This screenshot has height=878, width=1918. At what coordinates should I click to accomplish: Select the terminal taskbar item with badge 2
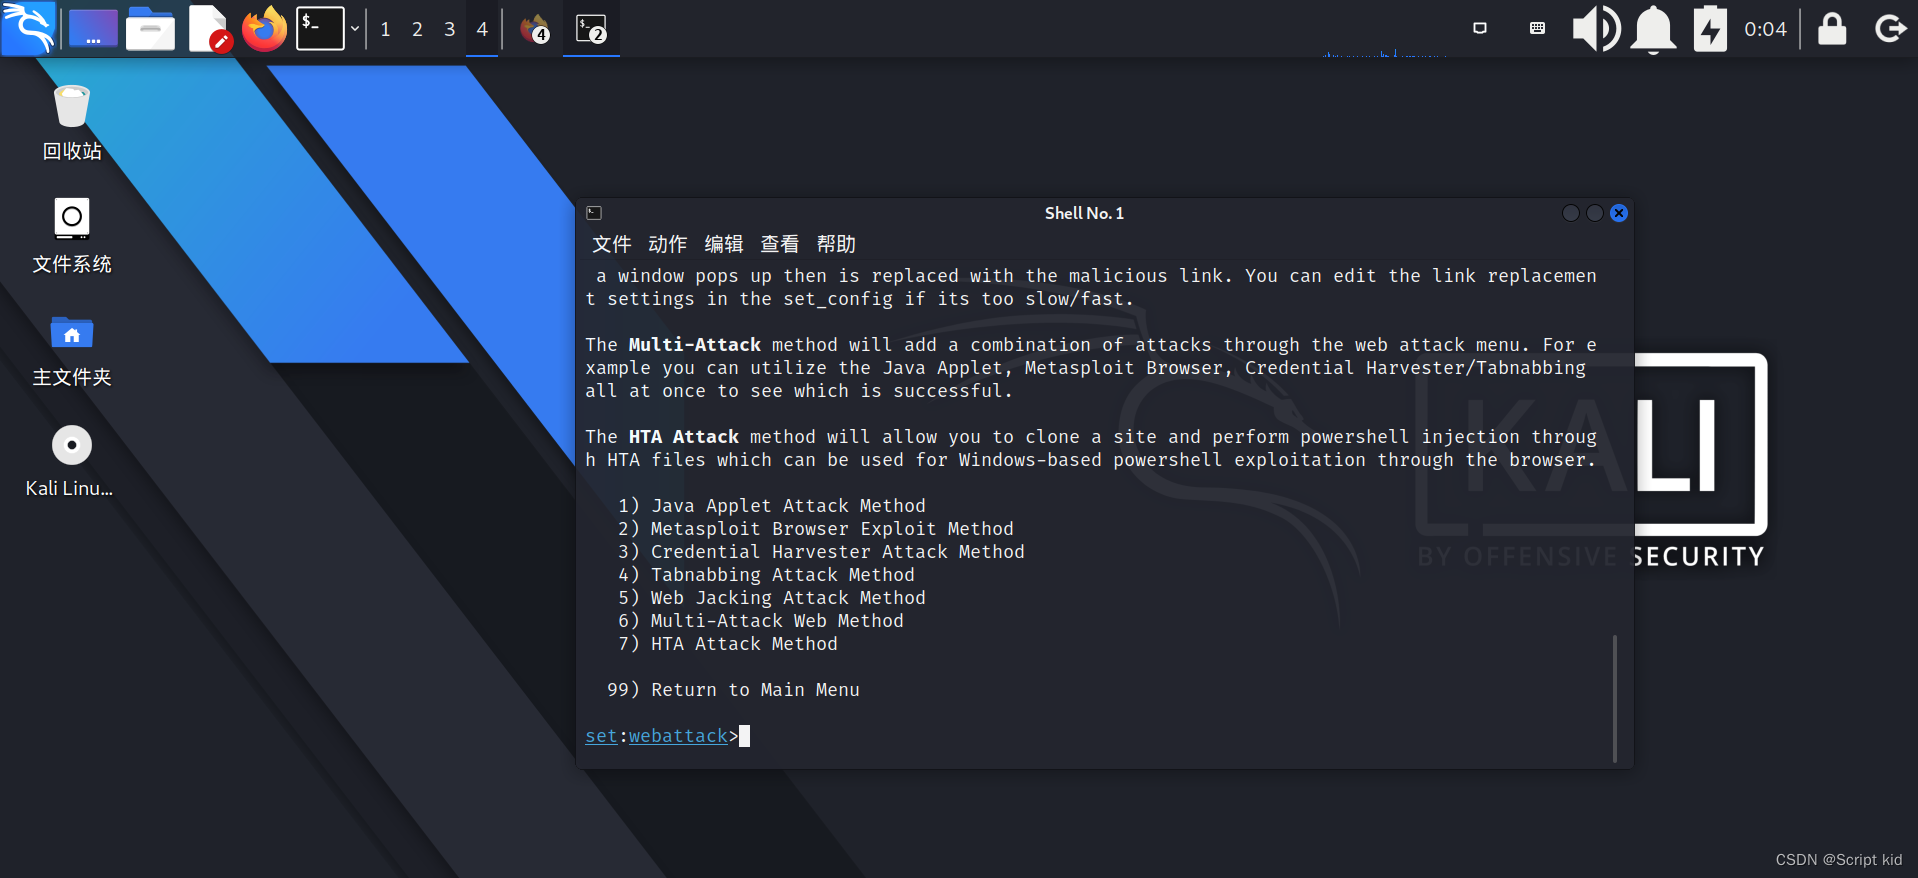point(591,29)
